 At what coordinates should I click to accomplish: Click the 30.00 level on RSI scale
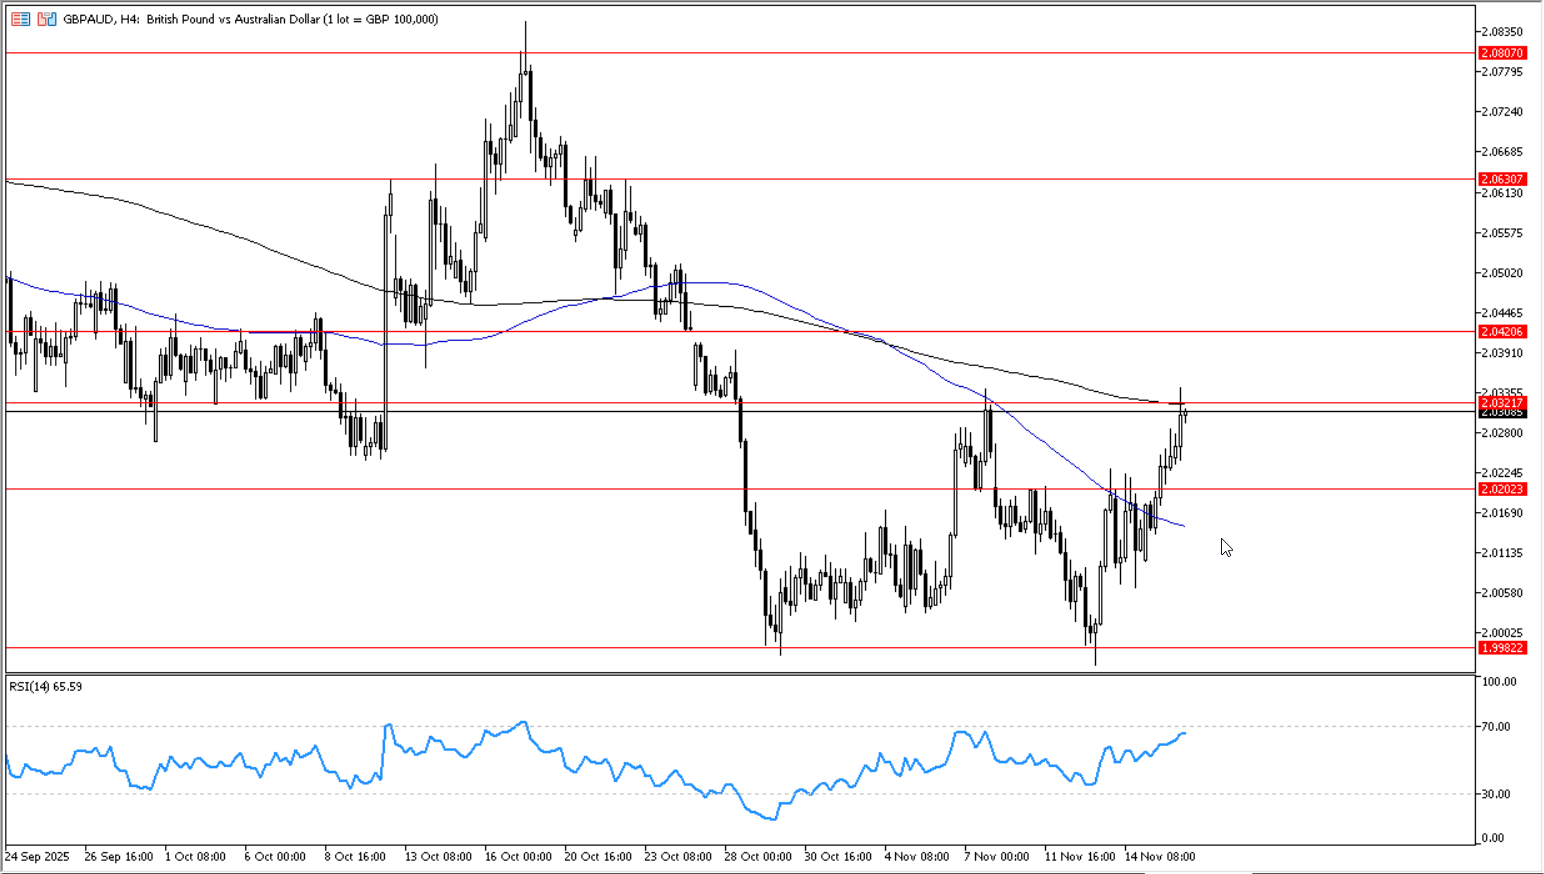click(x=1497, y=794)
